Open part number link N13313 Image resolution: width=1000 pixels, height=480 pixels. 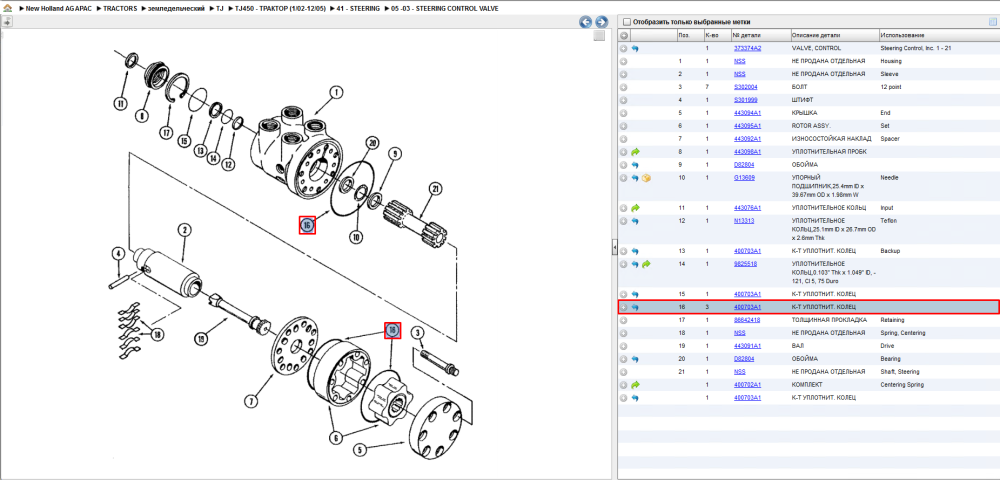tap(744, 221)
